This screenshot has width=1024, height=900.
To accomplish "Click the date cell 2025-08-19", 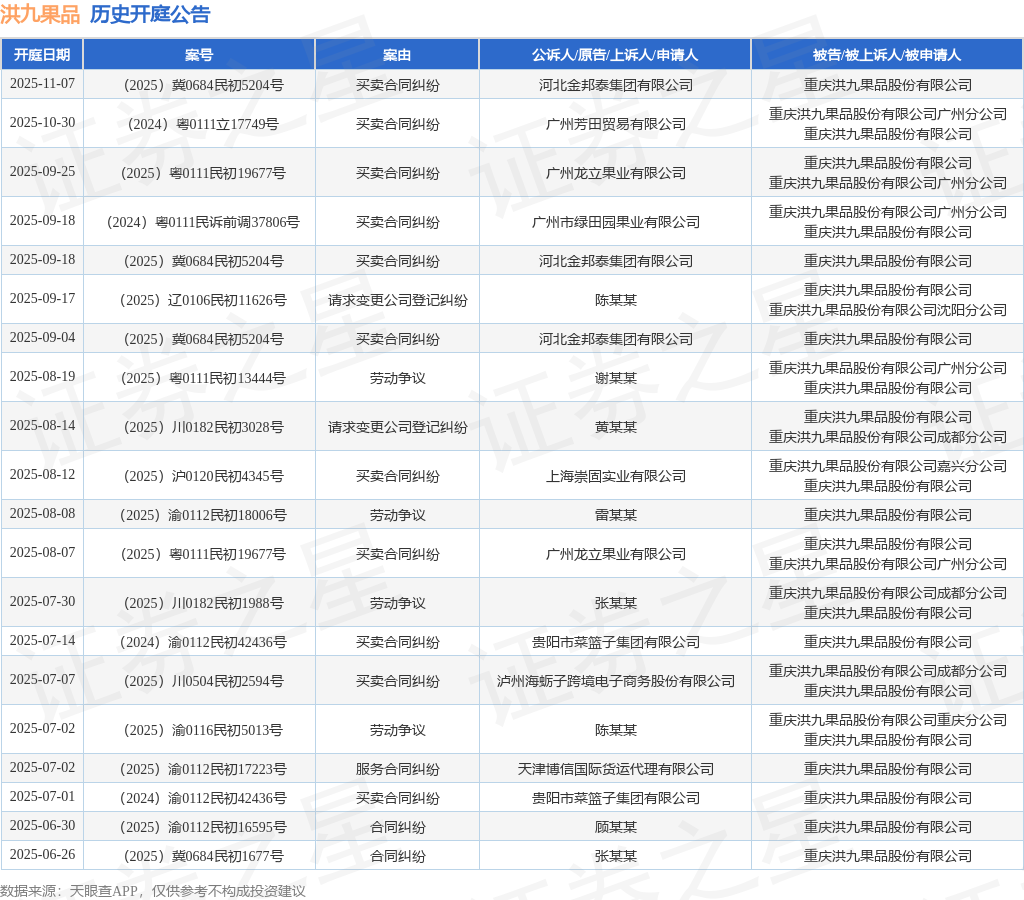I will tap(42, 376).
